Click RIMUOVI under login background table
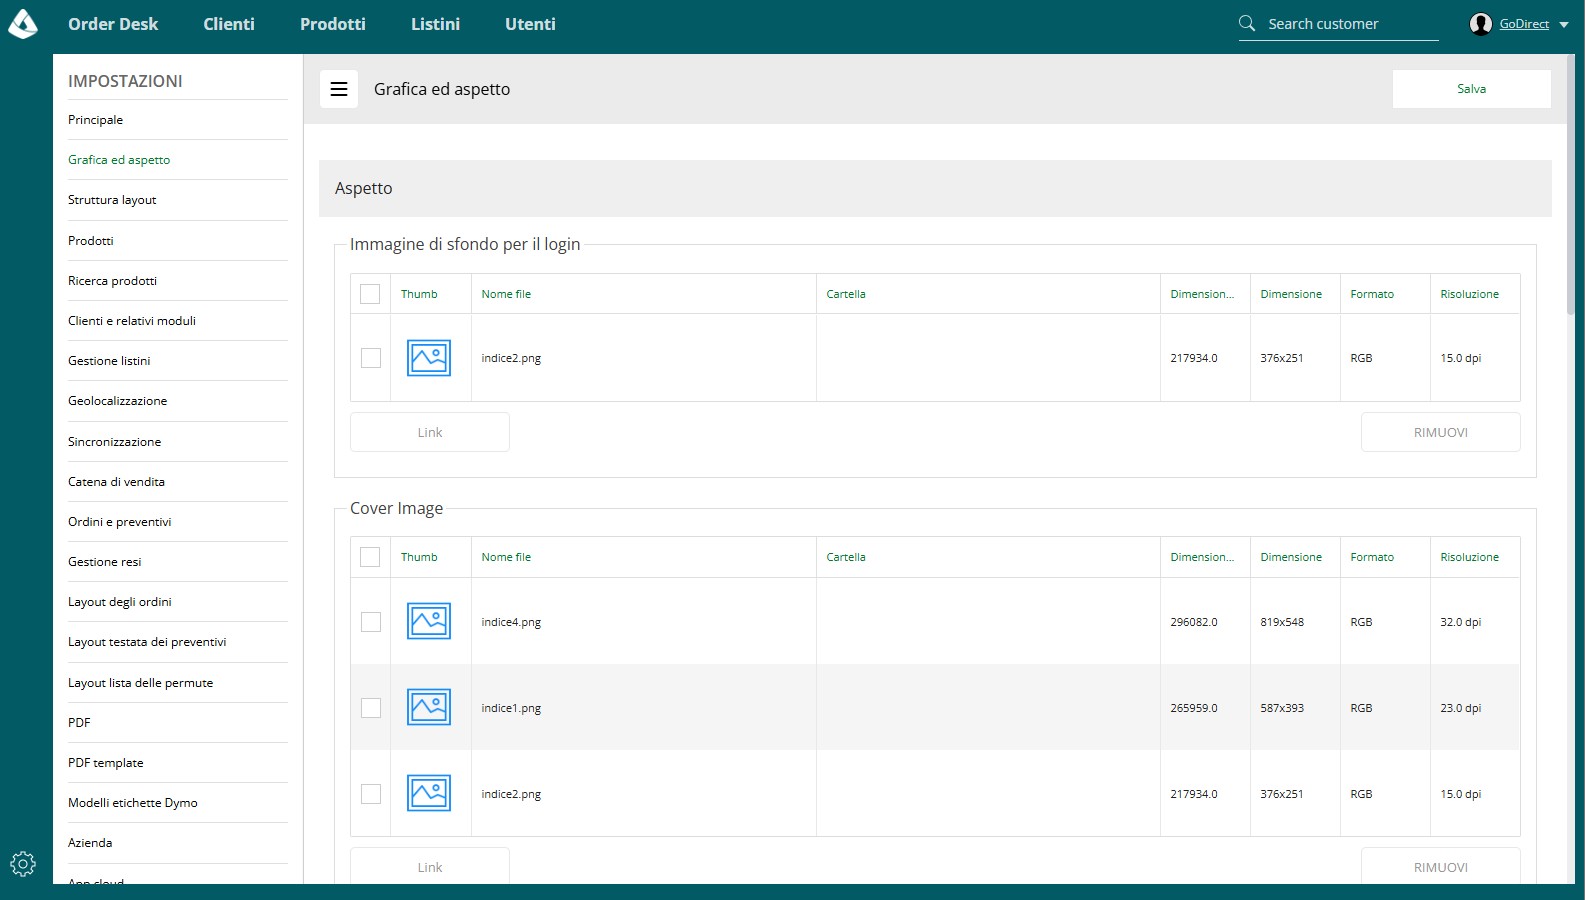 pyautogui.click(x=1441, y=432)
